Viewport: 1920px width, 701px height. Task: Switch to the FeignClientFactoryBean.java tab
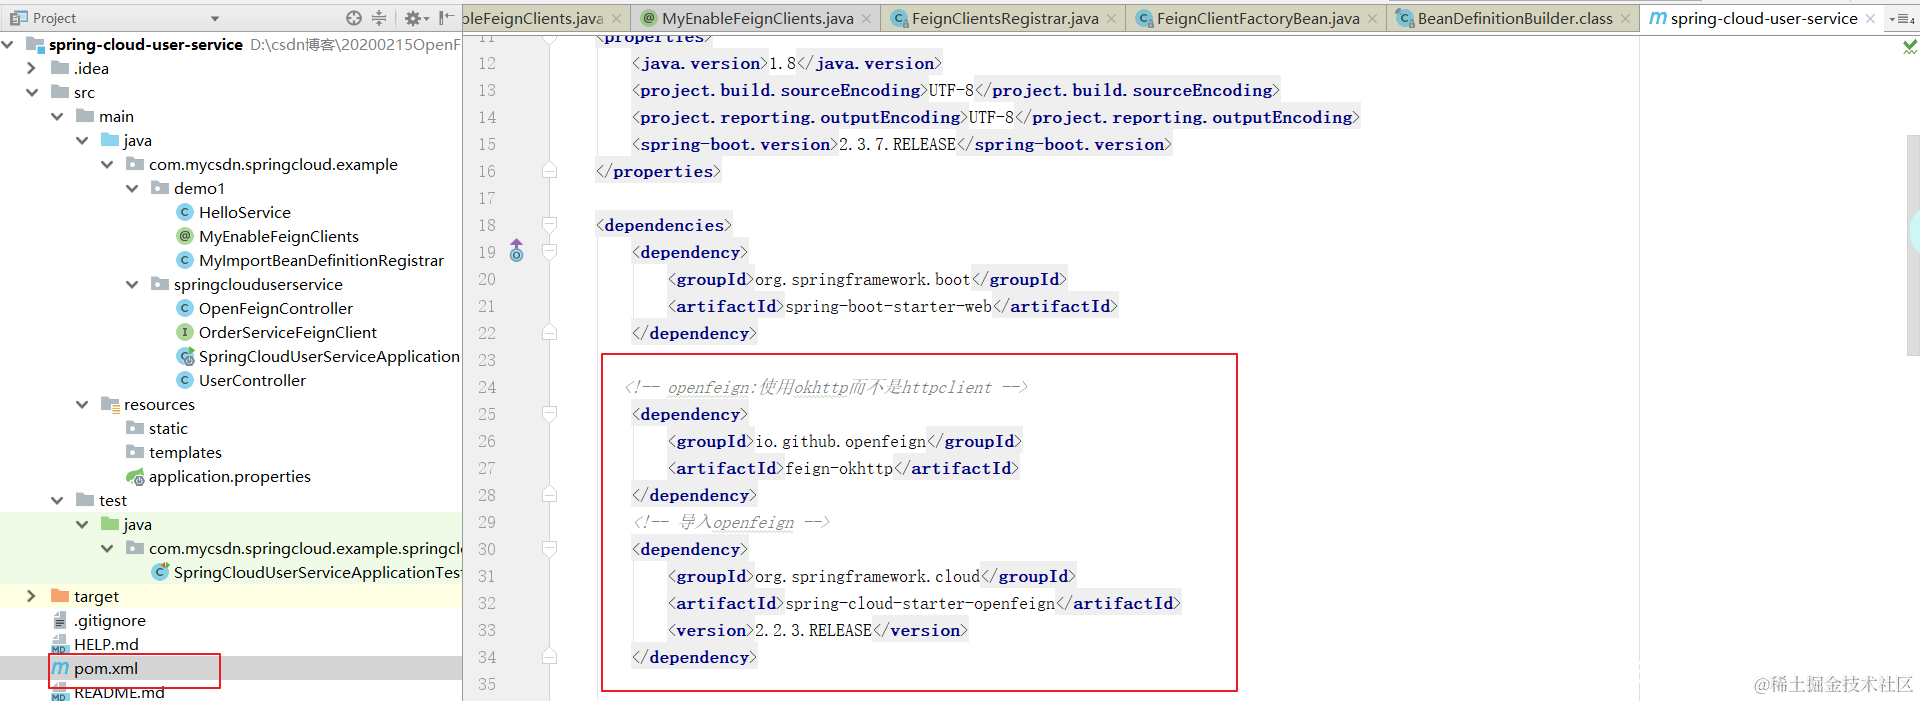coord(1257,18)
